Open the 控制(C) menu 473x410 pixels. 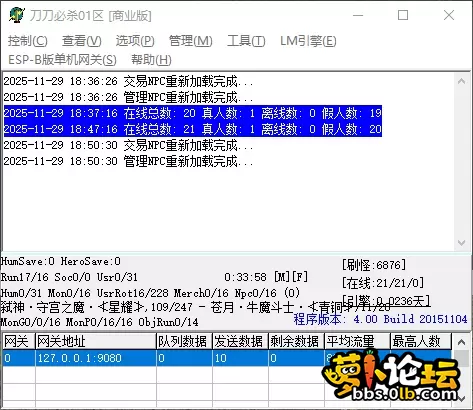point(28,41)
